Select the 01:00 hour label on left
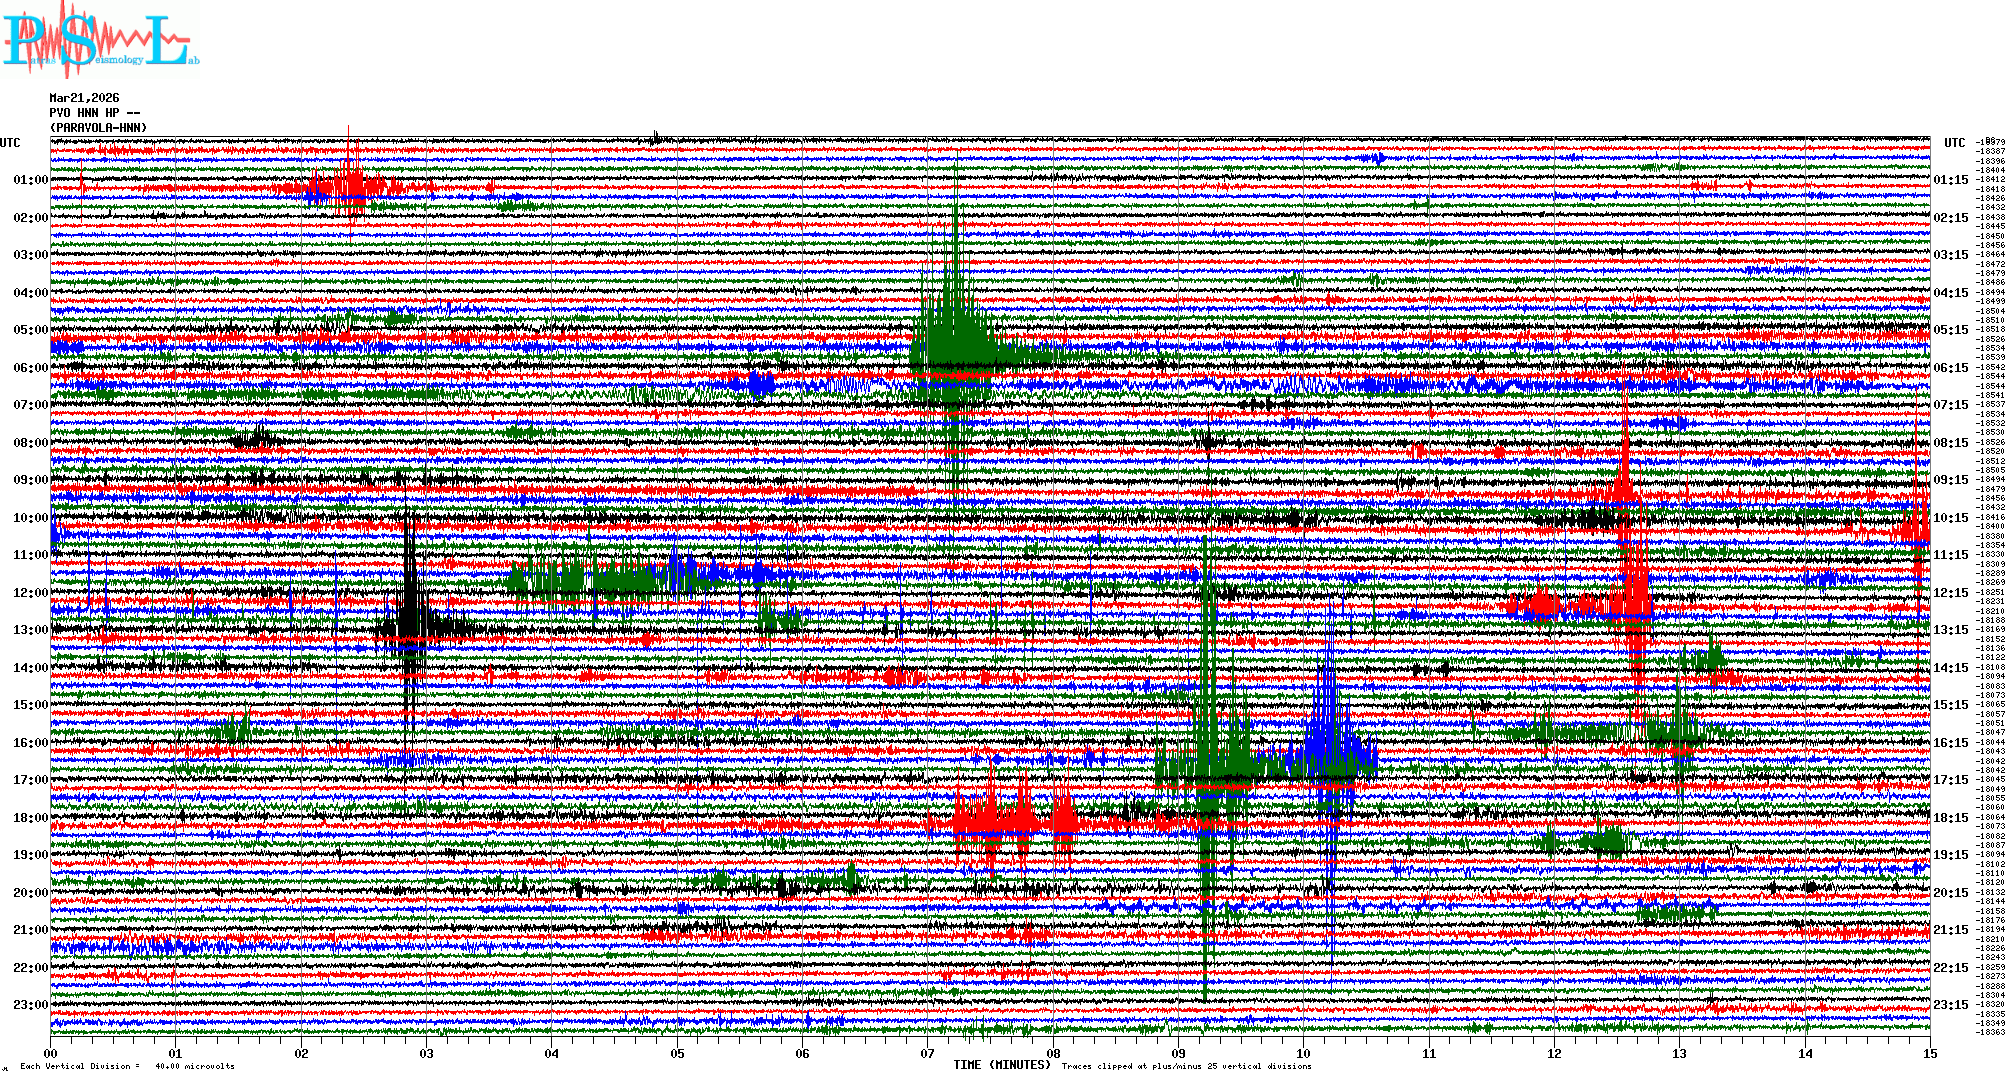Image resolution: width=2010 pixels, height=1080 pixels. pyautogui.click(x=30, y=180)
